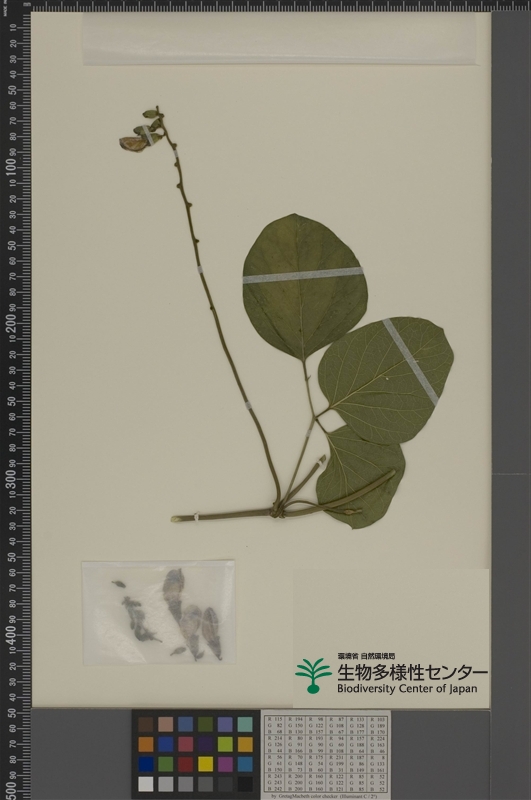Viewport: 531px width, 800px height.
Task: Click the topmost round leaf with tape
Action: 305,287
